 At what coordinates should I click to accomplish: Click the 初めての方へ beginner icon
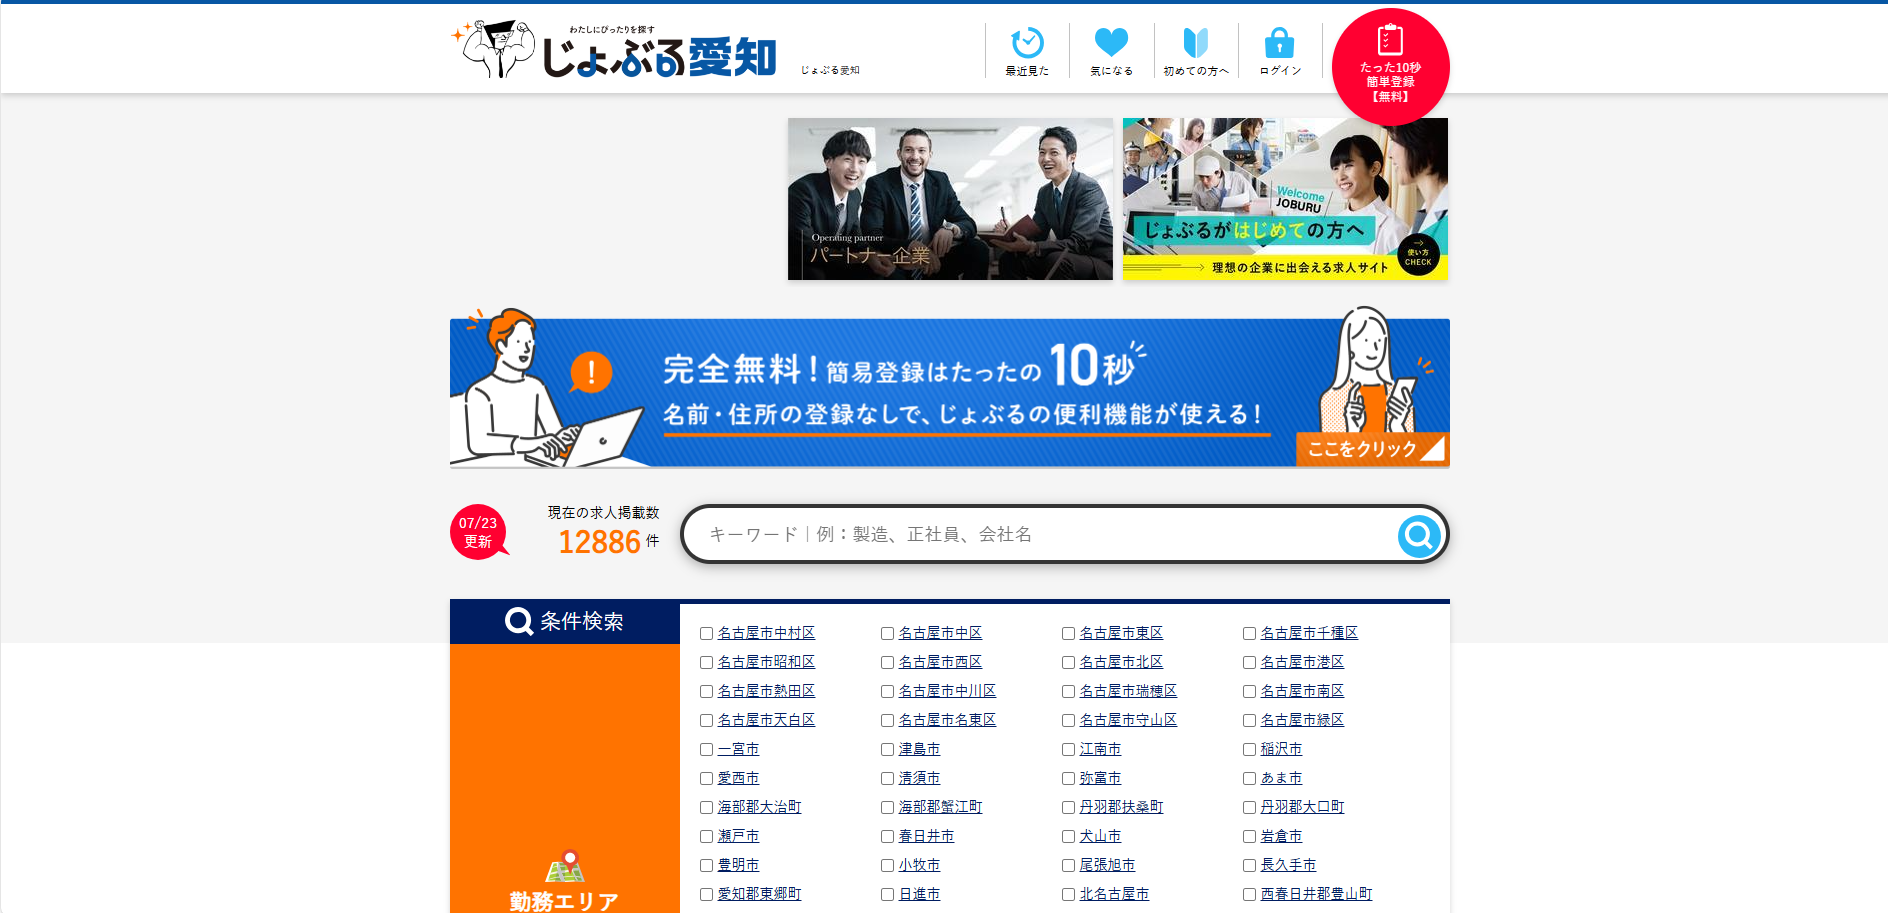1196,43
